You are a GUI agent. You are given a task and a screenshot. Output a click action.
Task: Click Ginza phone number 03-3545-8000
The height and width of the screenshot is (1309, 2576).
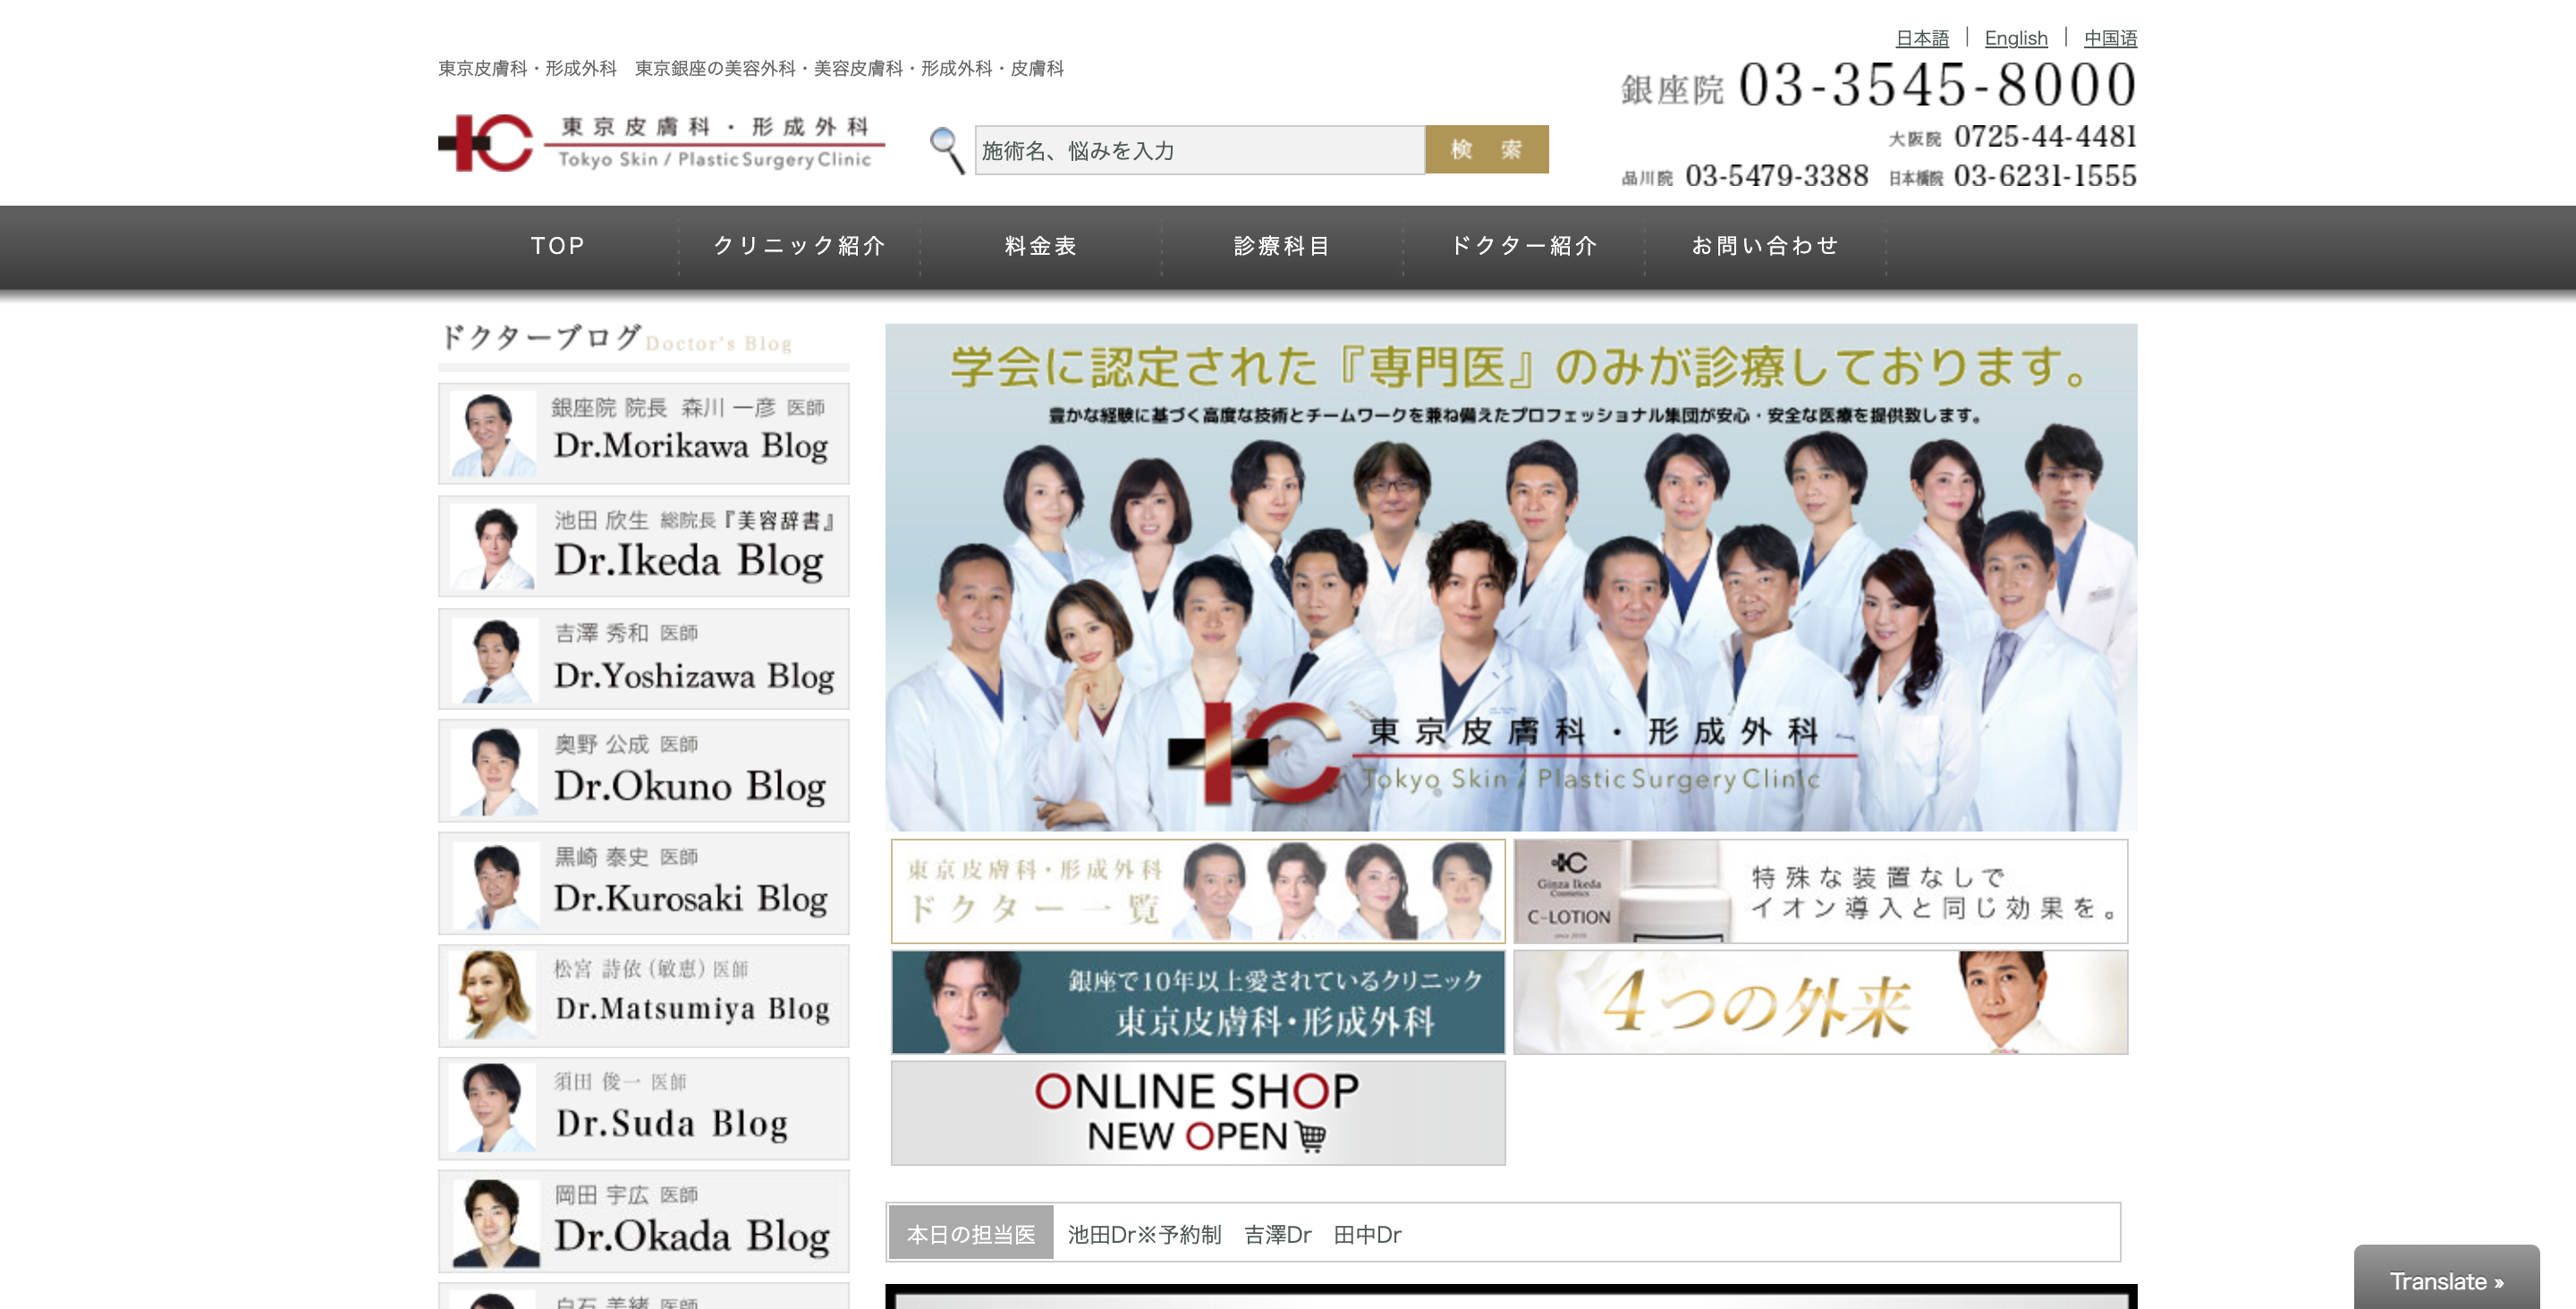click(x=1937, y=85)
